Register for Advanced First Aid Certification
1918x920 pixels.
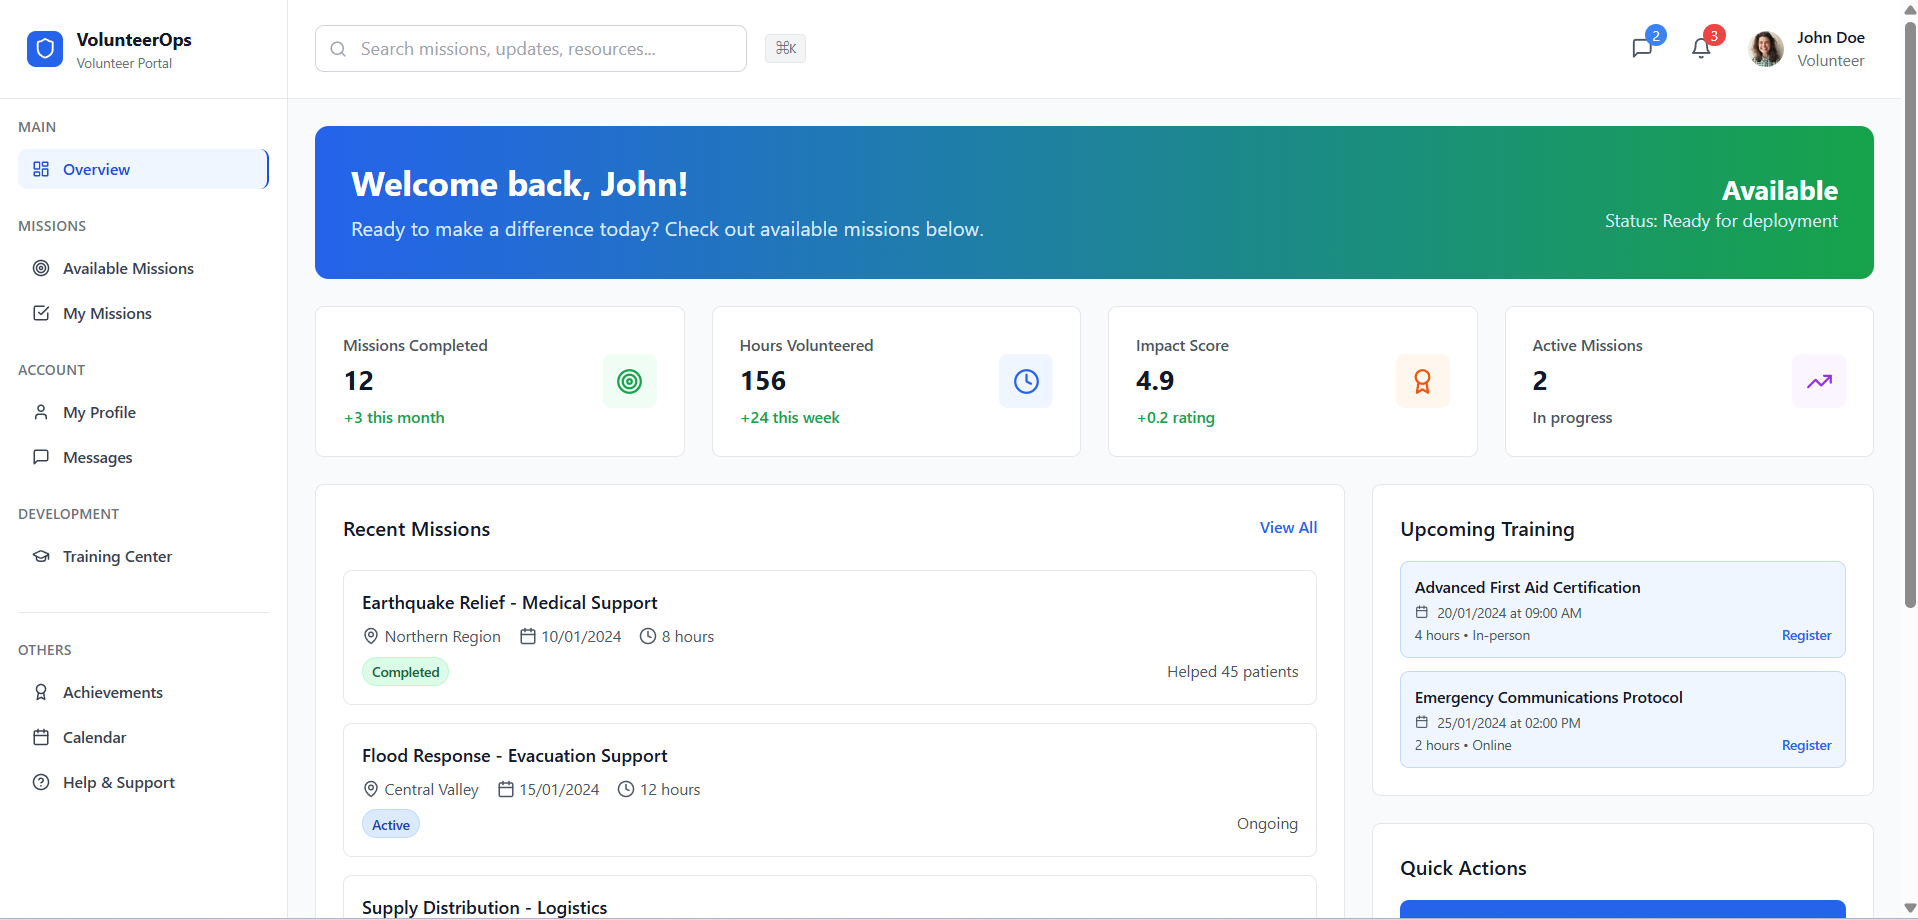click(x=1806, y=635)
